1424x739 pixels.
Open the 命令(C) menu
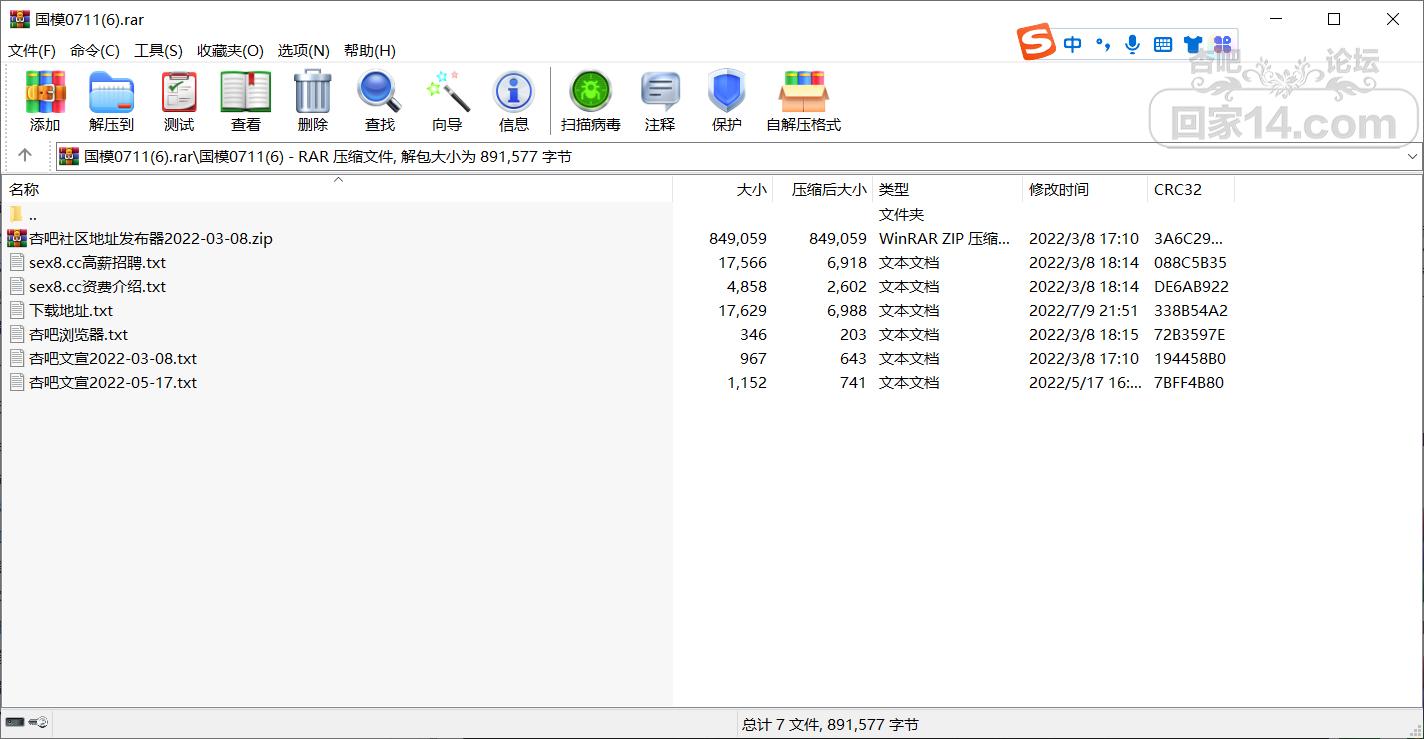(x=95, y=50)
